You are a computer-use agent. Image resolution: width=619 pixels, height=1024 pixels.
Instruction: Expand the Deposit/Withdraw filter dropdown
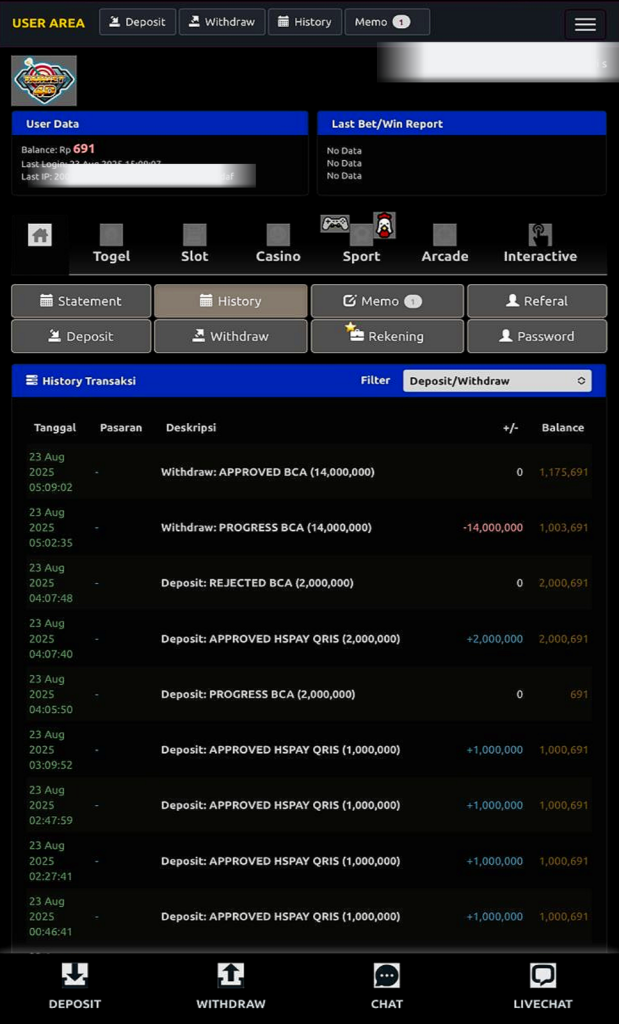tap(497, 381)
